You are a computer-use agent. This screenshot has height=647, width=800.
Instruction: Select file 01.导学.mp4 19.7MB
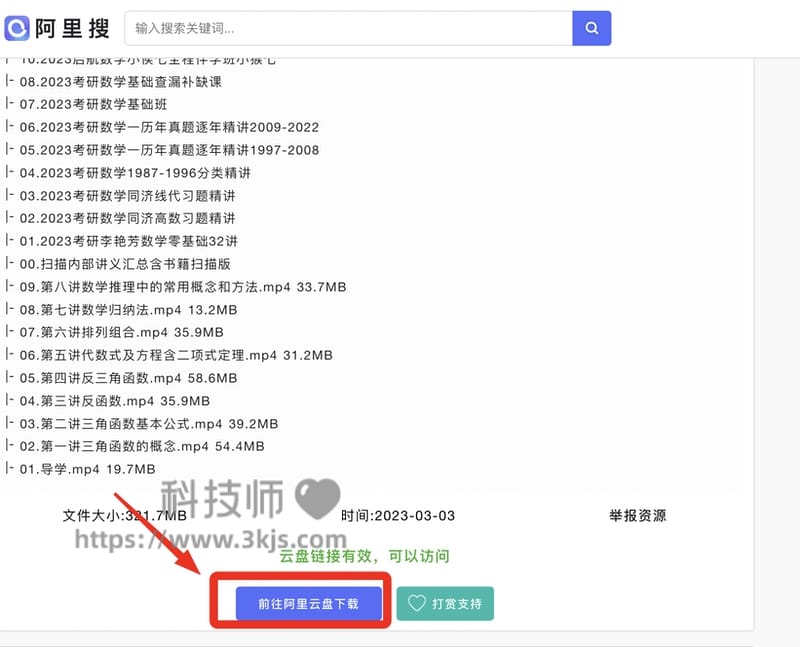[87, 469]
